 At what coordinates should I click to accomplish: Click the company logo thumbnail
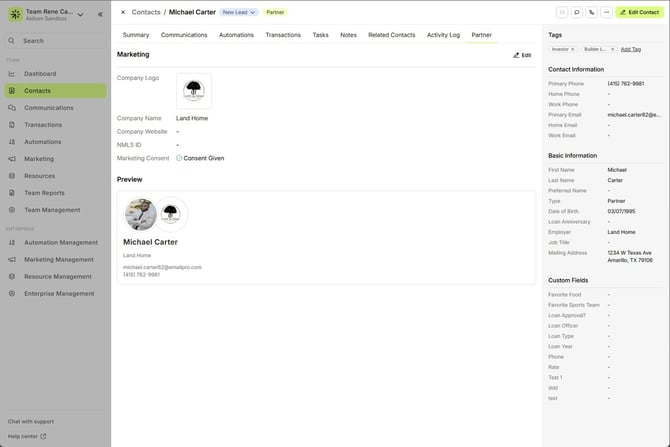[194, 91]
